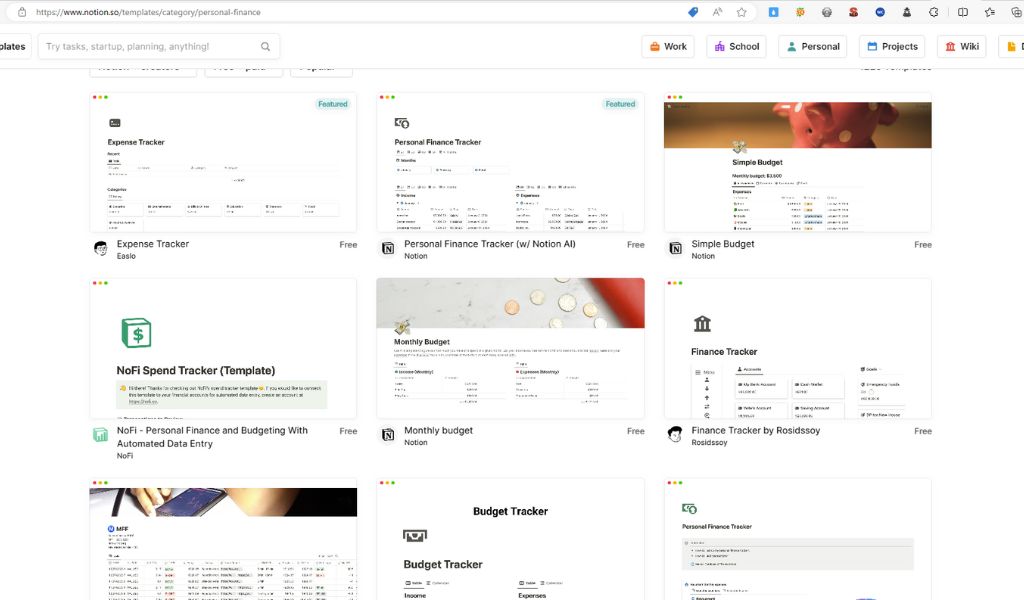Click the Rosidssoy creator name

point(709,442)
